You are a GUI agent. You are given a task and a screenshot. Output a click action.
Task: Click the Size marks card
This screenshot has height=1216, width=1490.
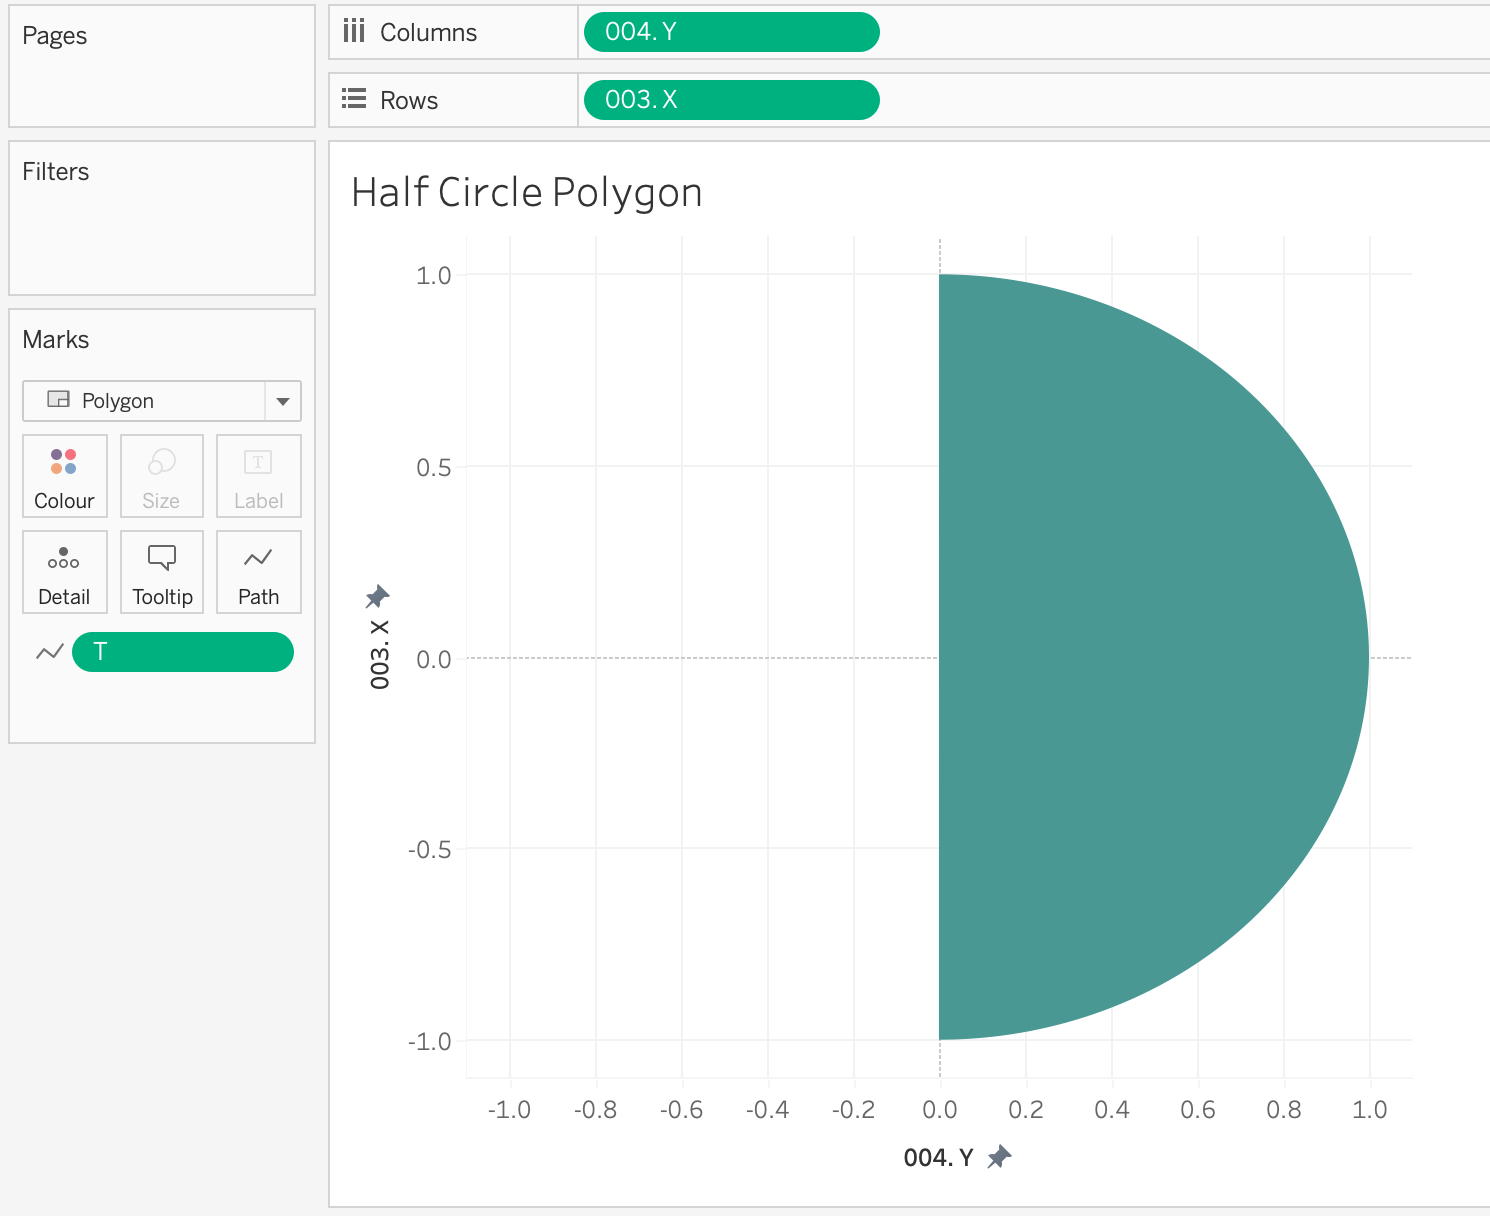[x=161, y=476]
